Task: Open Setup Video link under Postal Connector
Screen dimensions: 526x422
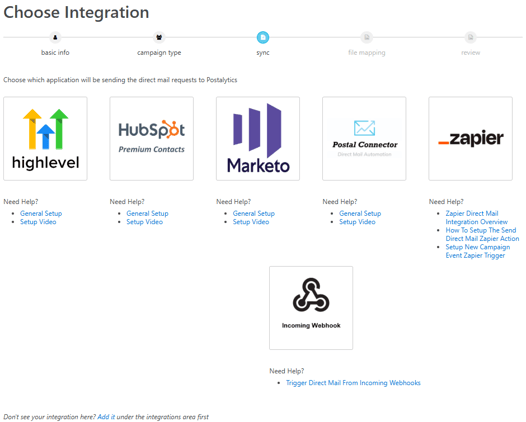Action: [x=357, y=222]
